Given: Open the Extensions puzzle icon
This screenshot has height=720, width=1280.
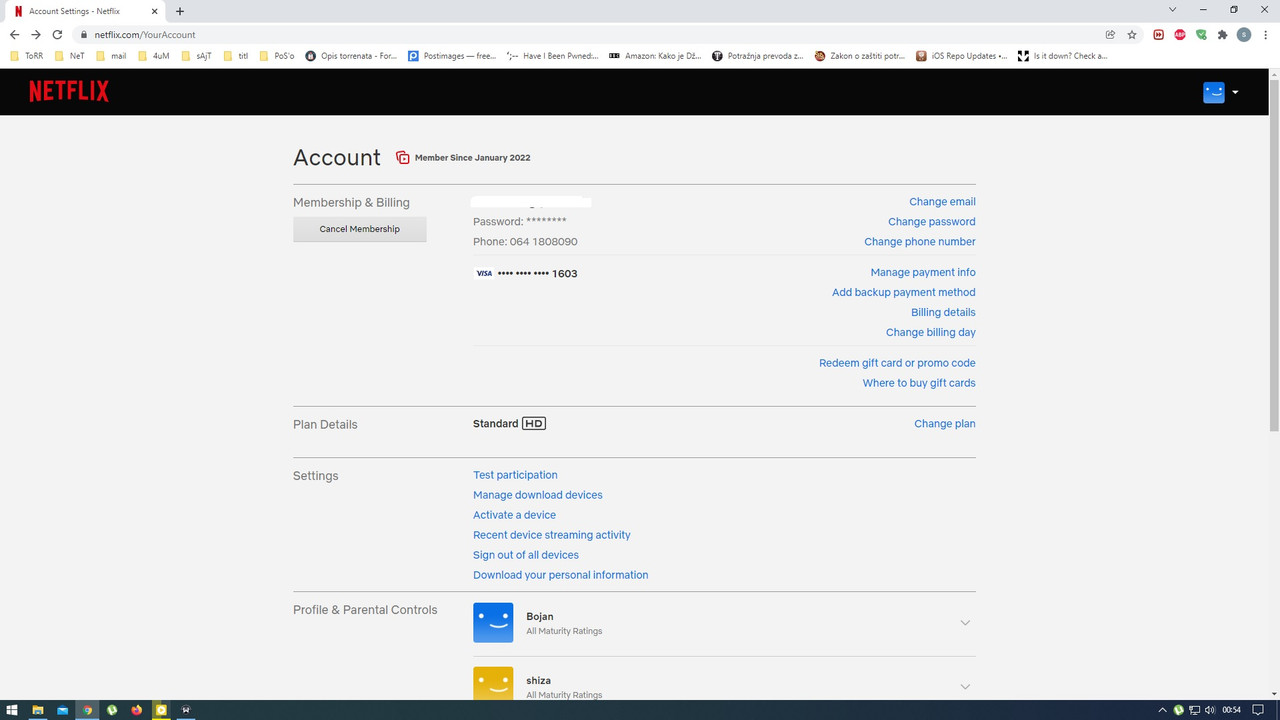Looking at the screenshot, I should 1222,34.
